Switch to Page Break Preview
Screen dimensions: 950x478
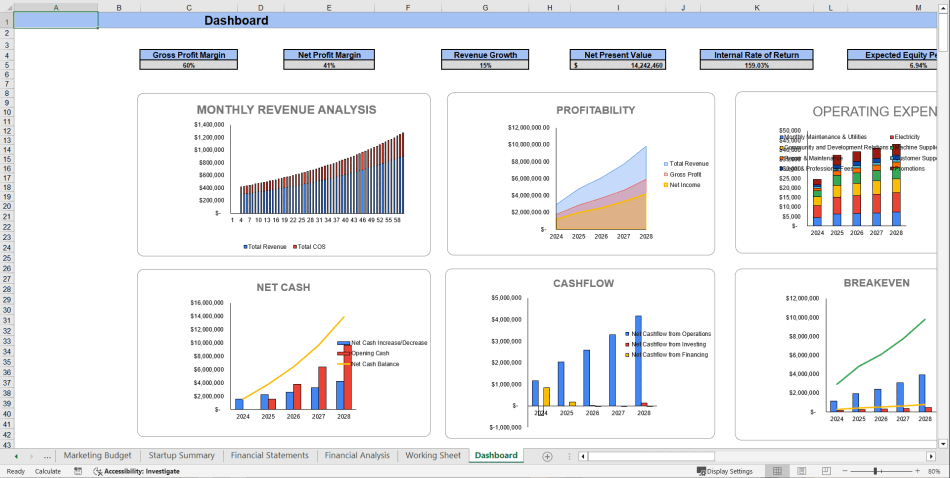click(826, 471)
